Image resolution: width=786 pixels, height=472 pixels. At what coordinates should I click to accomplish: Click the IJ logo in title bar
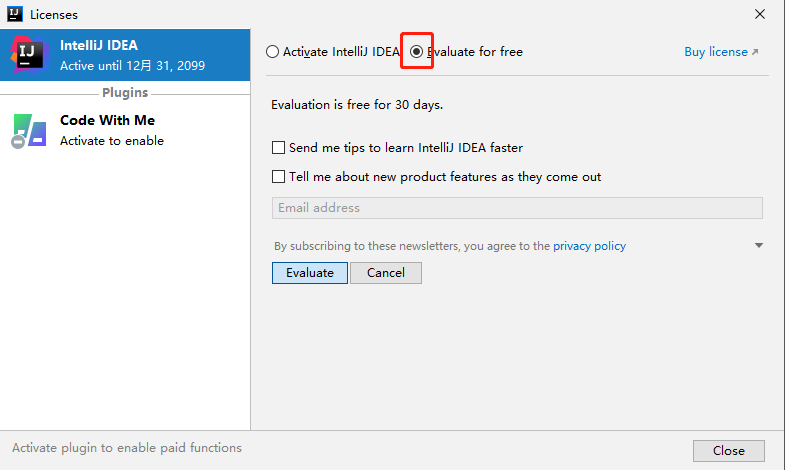click(x=15, y=14)
